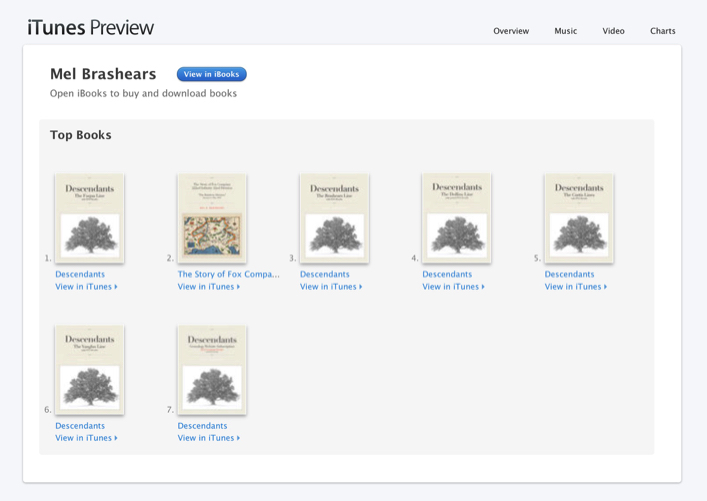Open book cover ranked number 4
The image size is (707, 501).
click(x=456, y=218)
